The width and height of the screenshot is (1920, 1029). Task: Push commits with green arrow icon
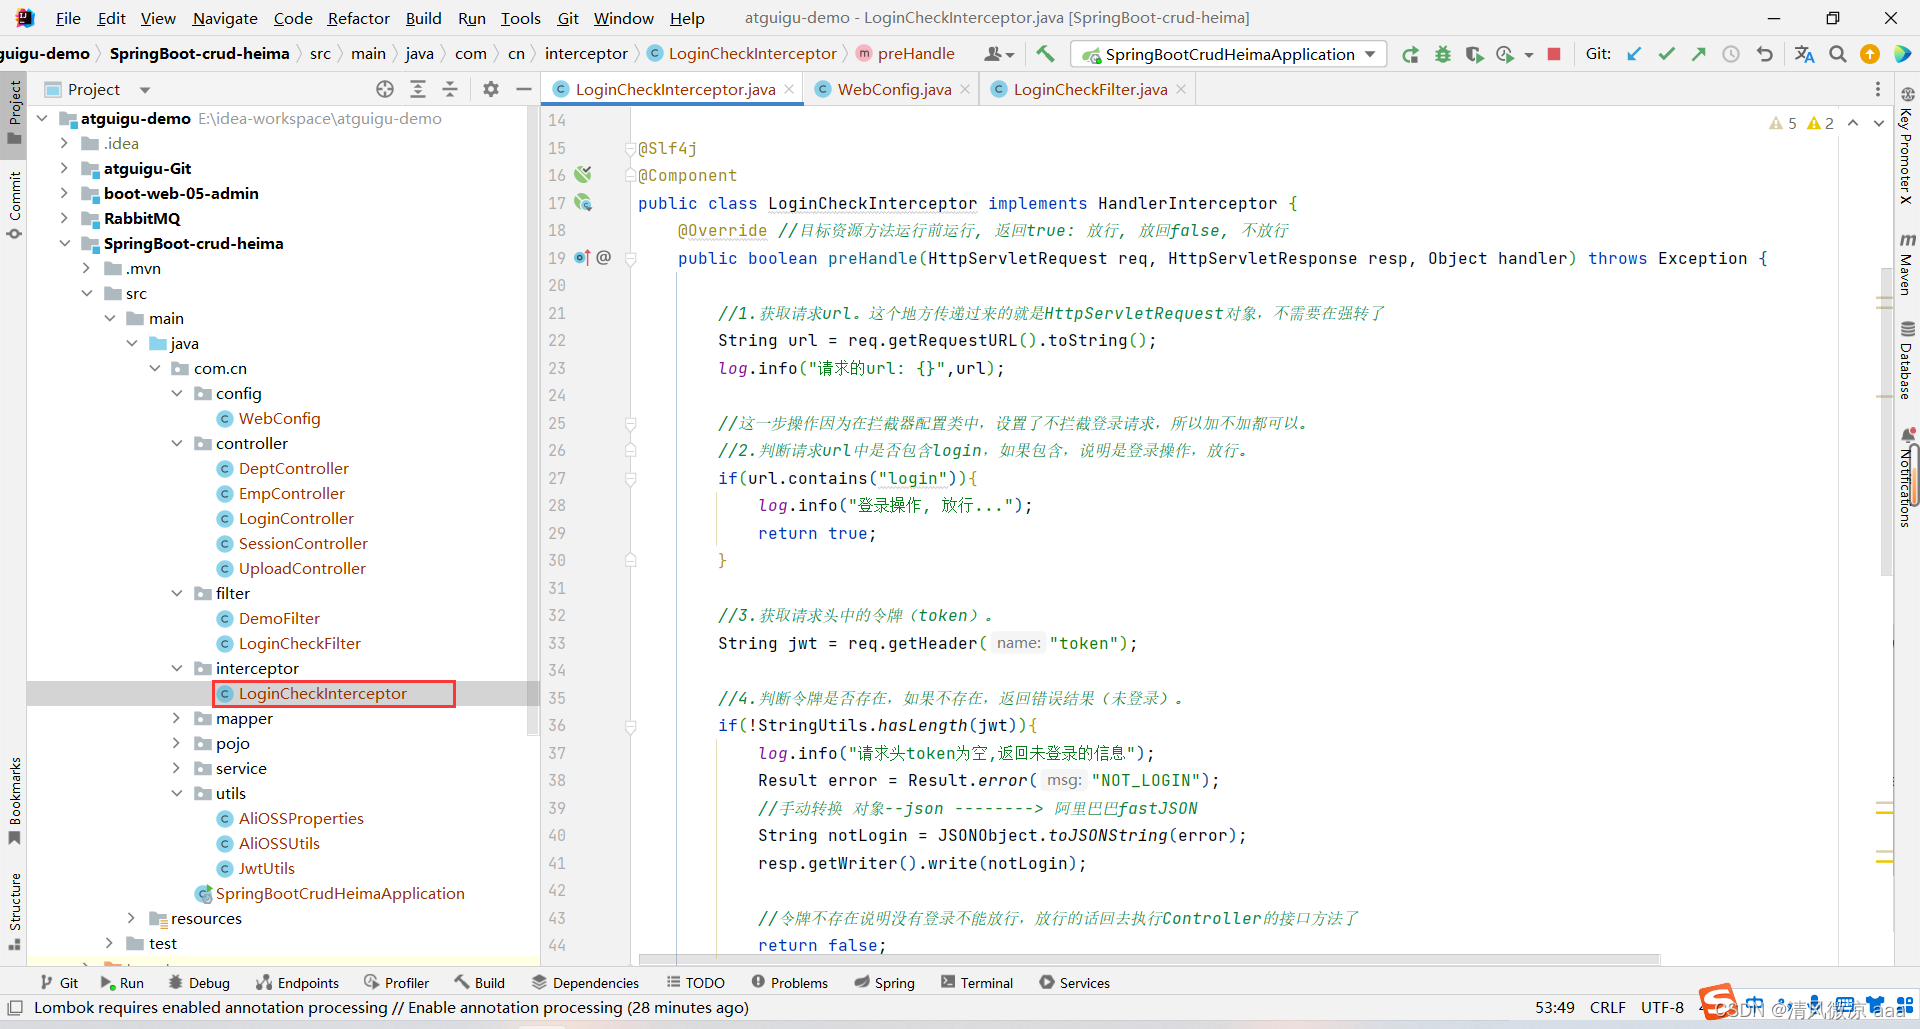[1698, 54]
